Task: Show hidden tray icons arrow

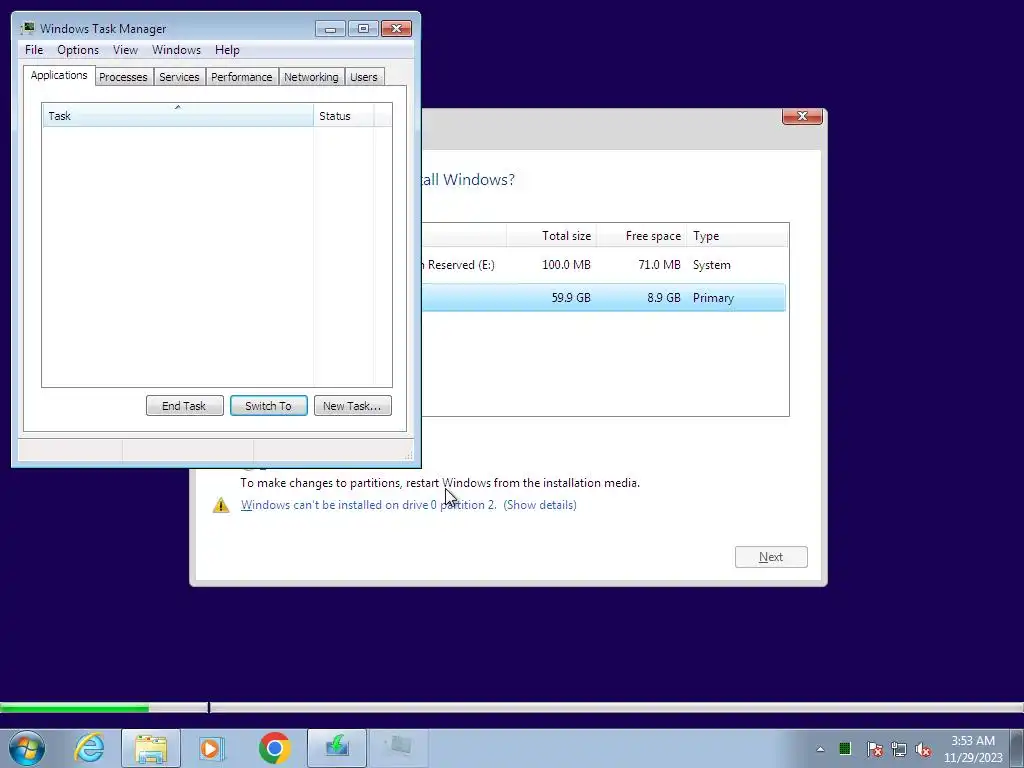Action: pos(820,749)
